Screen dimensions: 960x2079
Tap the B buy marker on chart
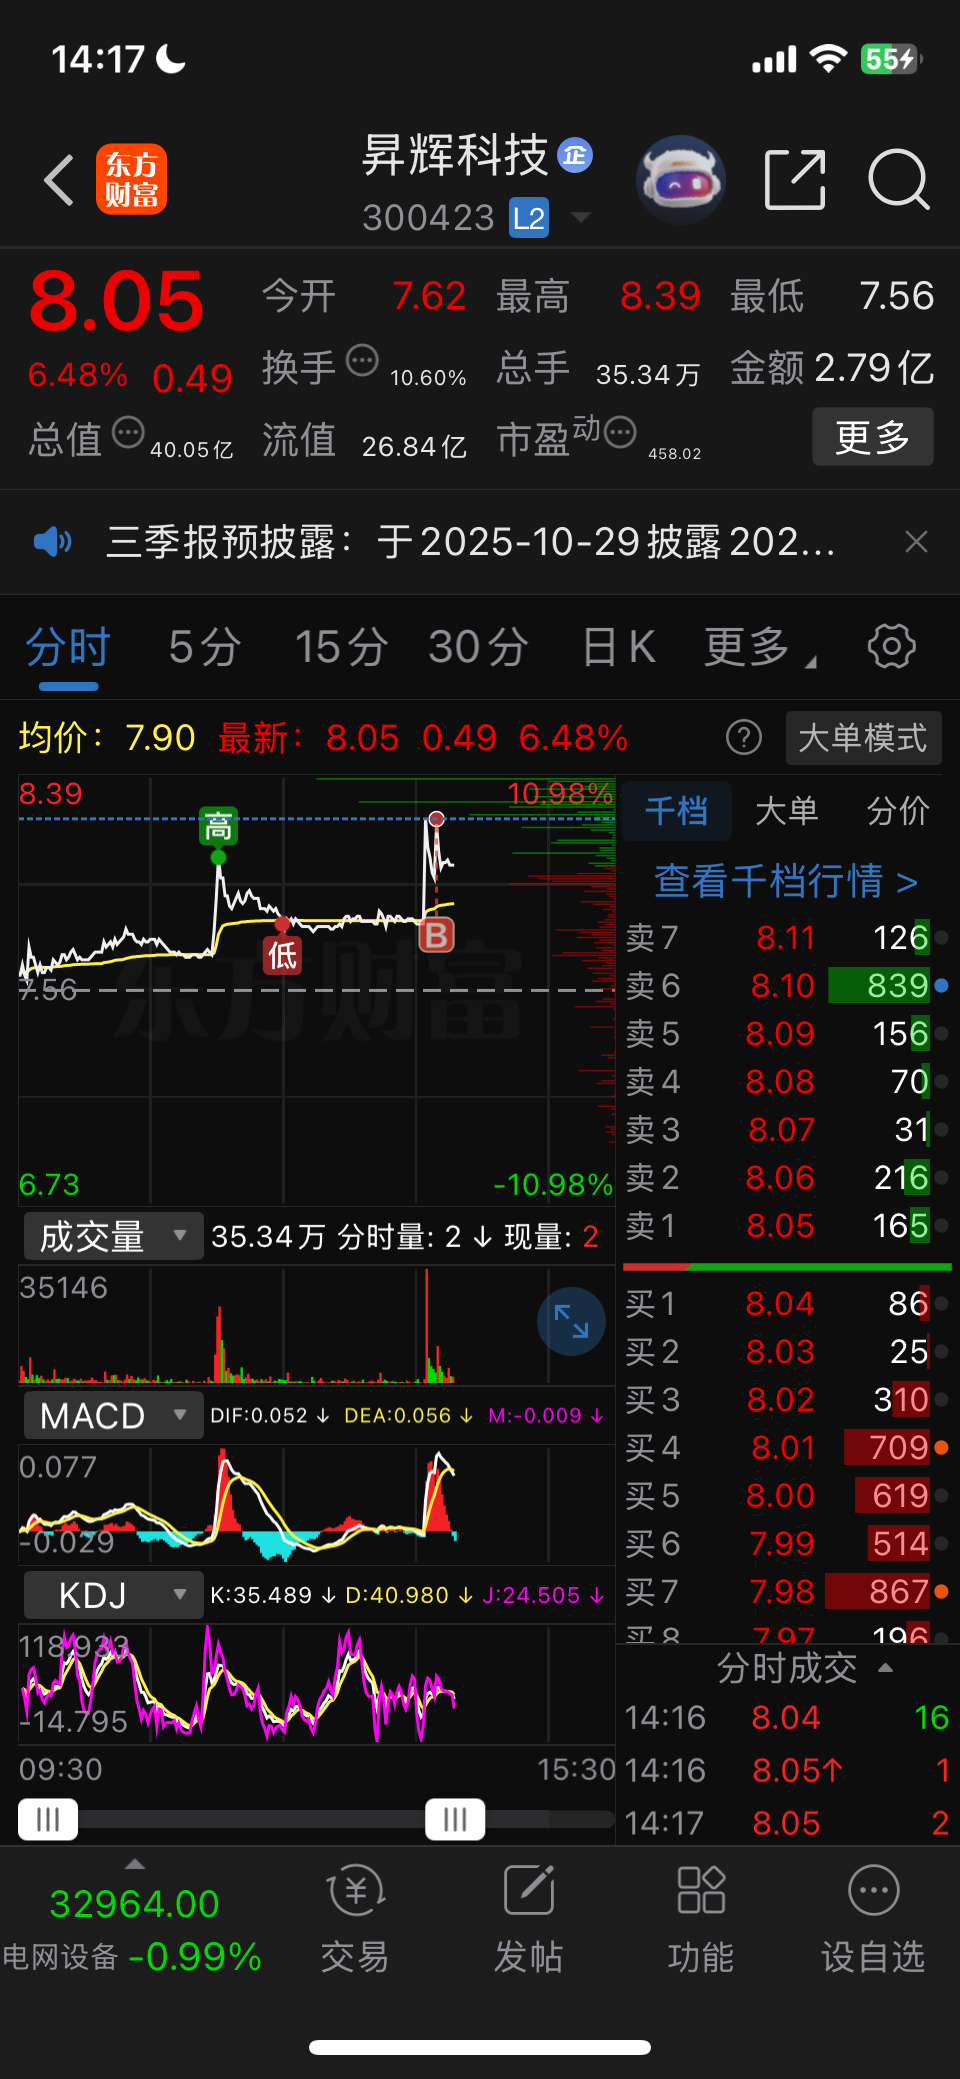436,936
